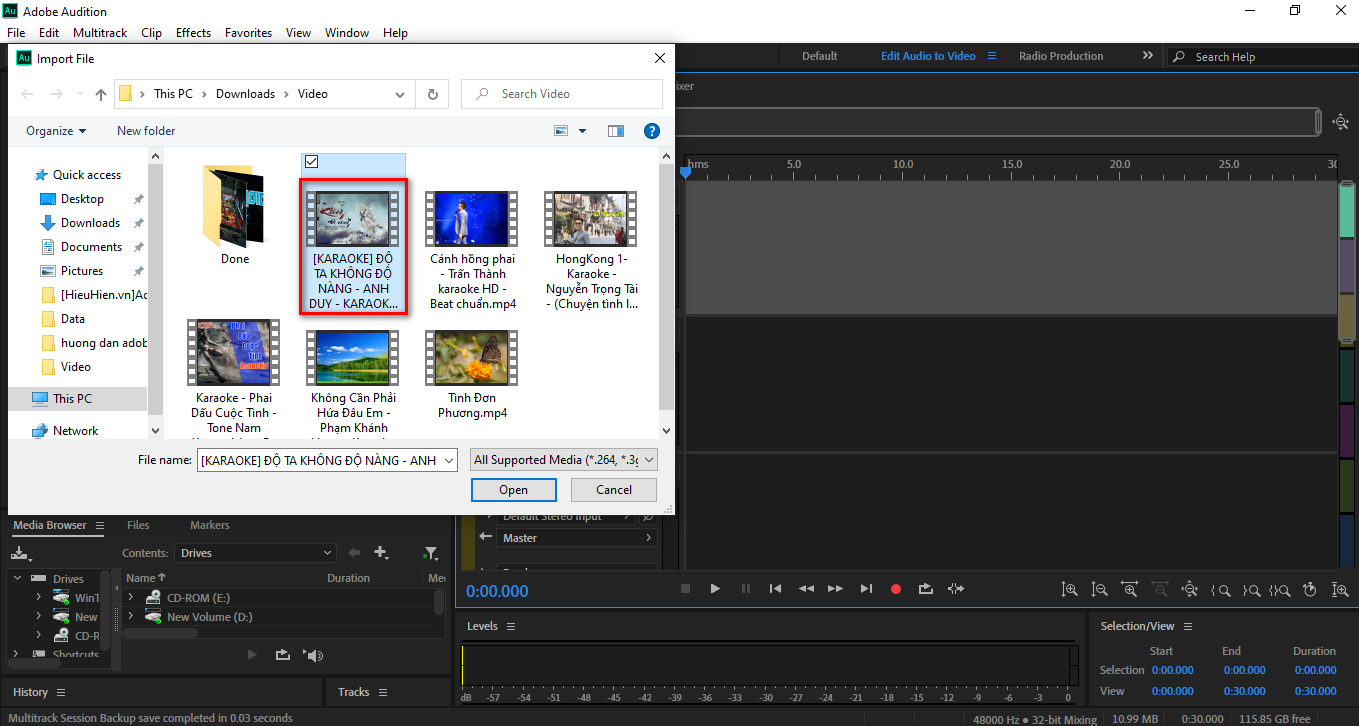Click the Import file icon in Media Browser
The height and width of the screenshot is (726, 1359).
click(x=20, y=553)
